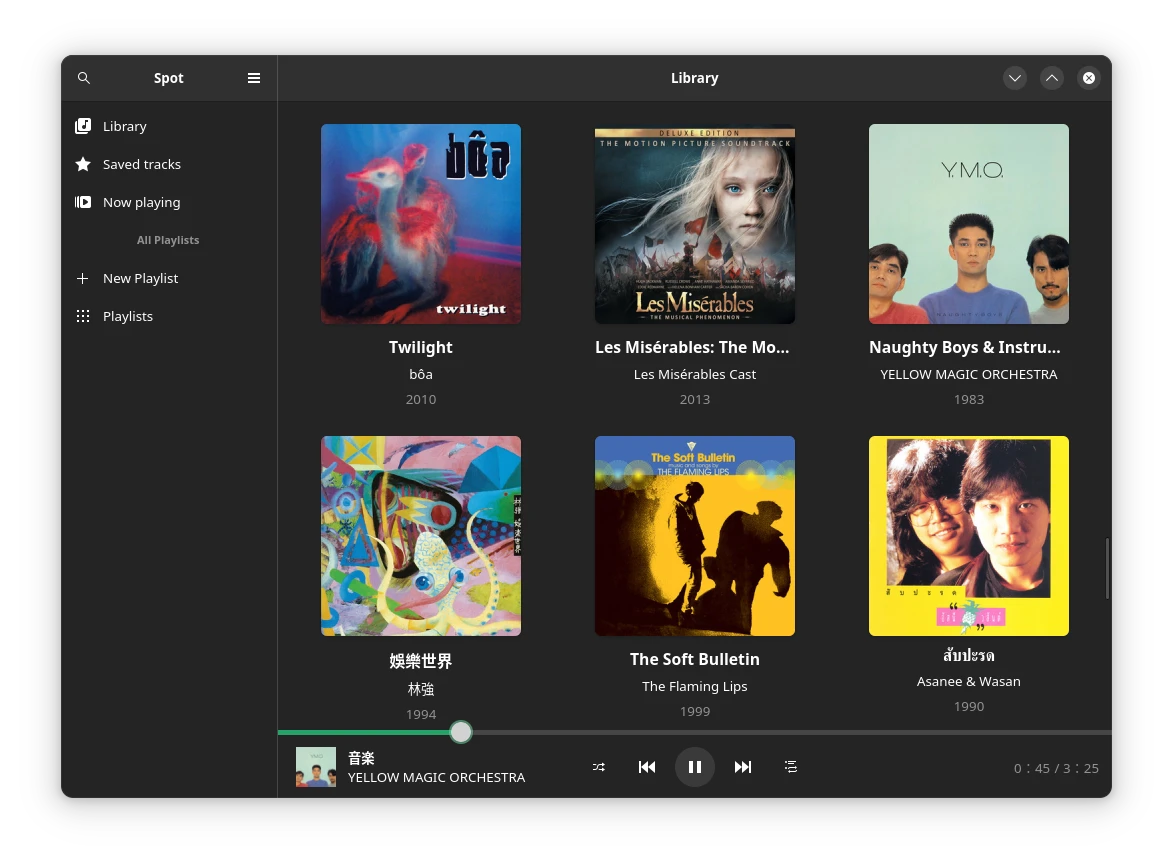Image resolution: width=1173 pixels, height=865 pixels.
Task: Click the playback progress slider knob
Action: [461, 732]
